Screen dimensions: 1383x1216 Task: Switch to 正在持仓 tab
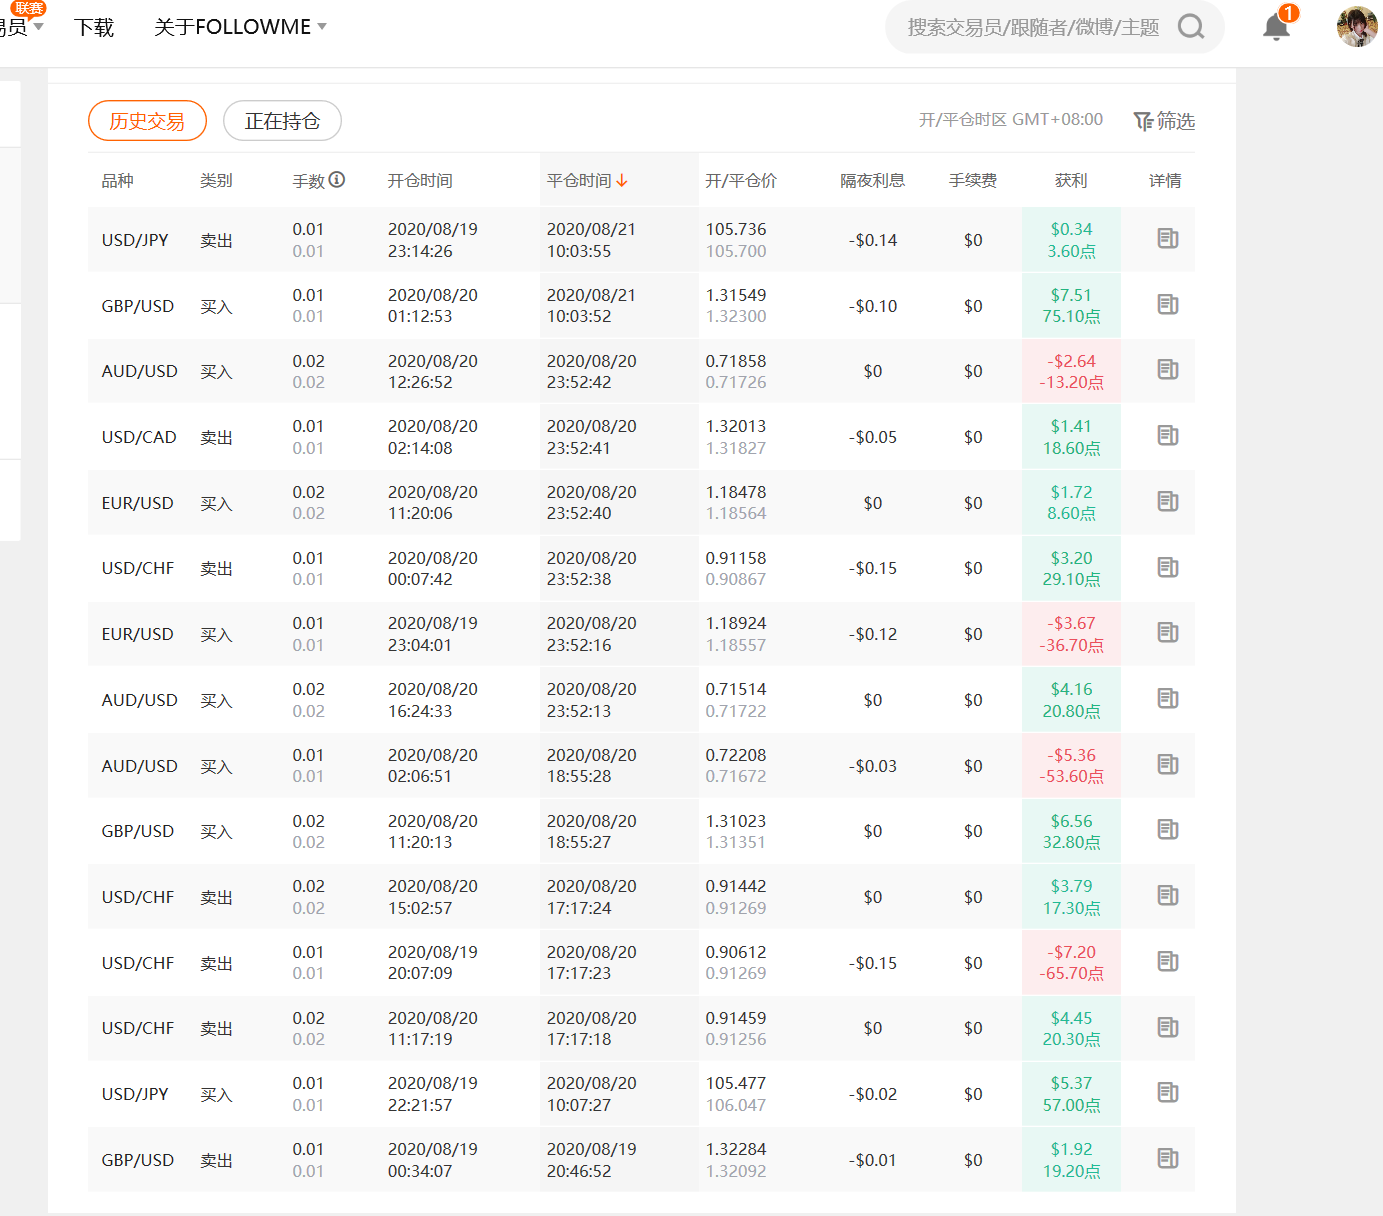click(x=282, y=121)
